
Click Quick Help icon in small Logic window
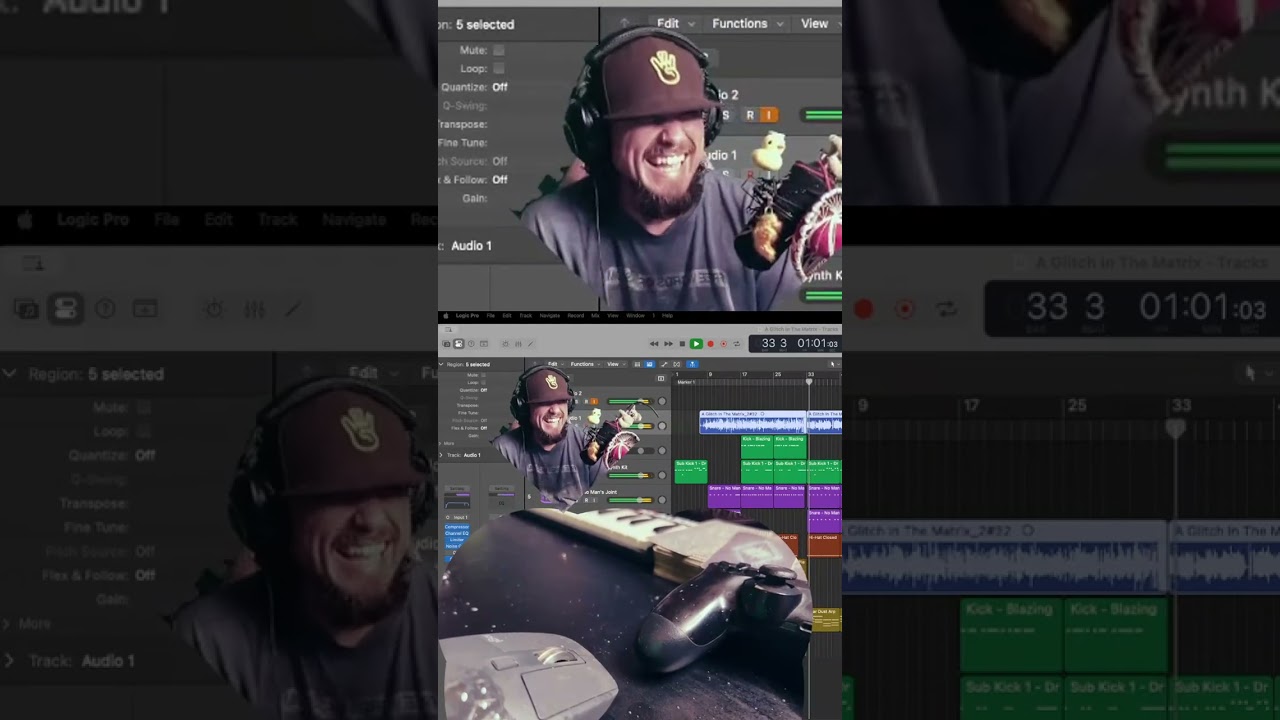(x=471, y=343)
